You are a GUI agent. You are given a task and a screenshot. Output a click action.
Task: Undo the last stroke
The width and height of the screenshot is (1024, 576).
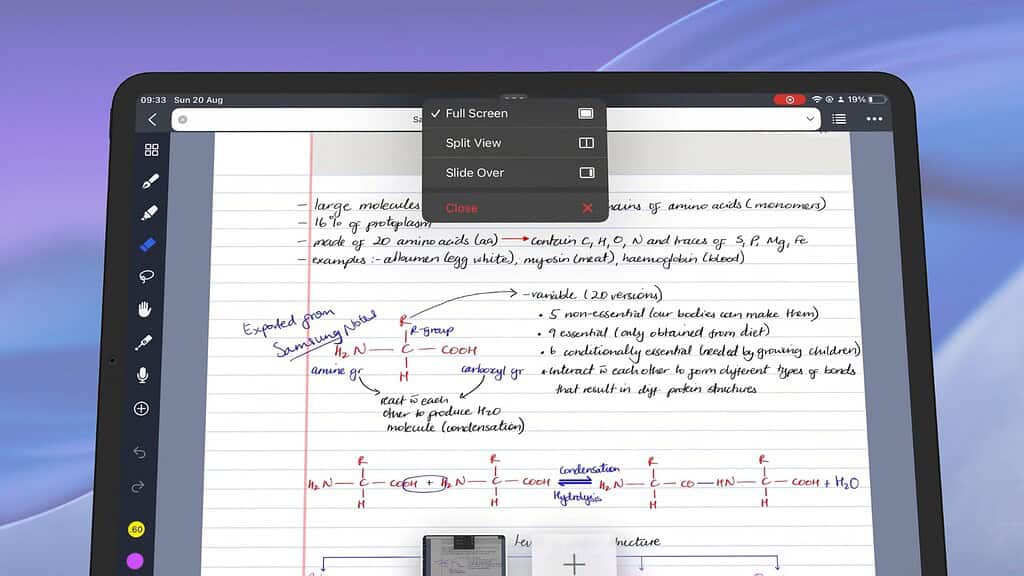(139, 452)
